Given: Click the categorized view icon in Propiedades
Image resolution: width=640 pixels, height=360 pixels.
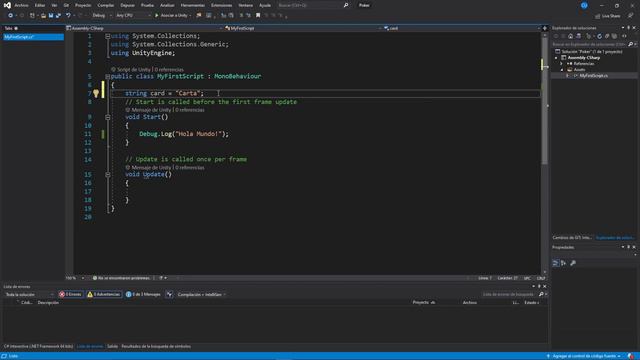Looking at the screenshot, I should click(x=556, y=263).
